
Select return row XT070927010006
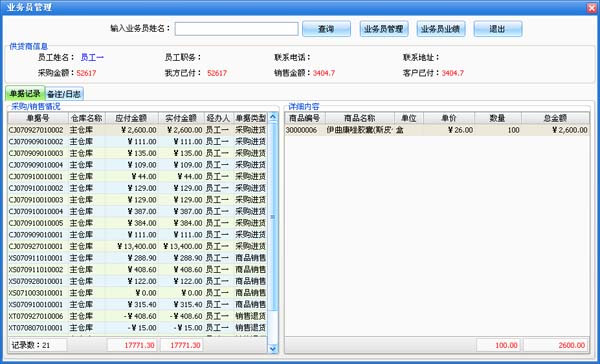tap(137, 316)
